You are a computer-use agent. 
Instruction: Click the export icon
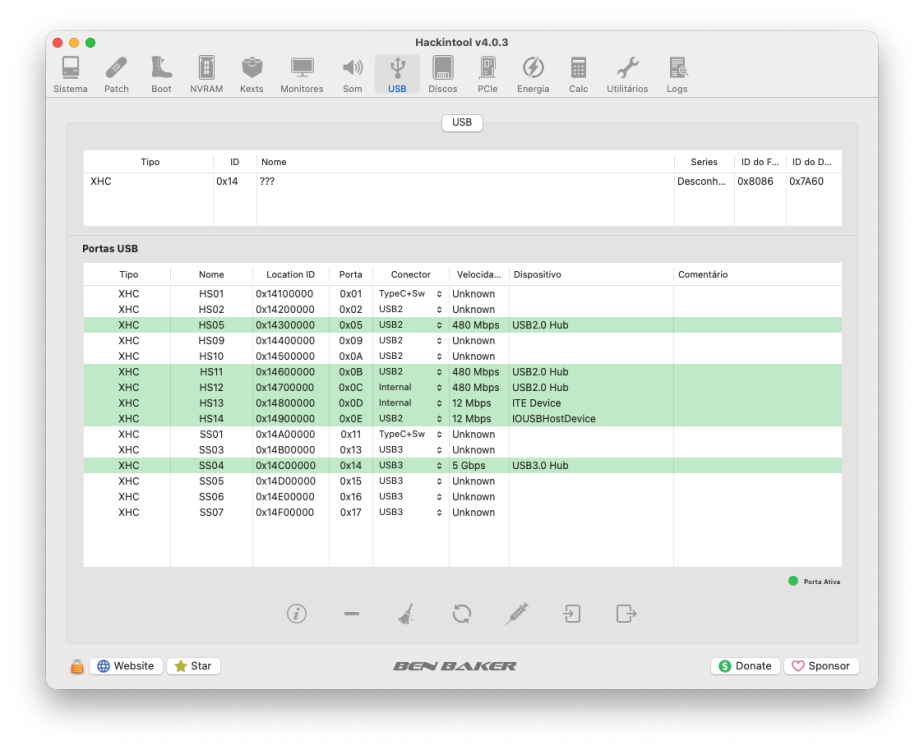pos(626,614)
